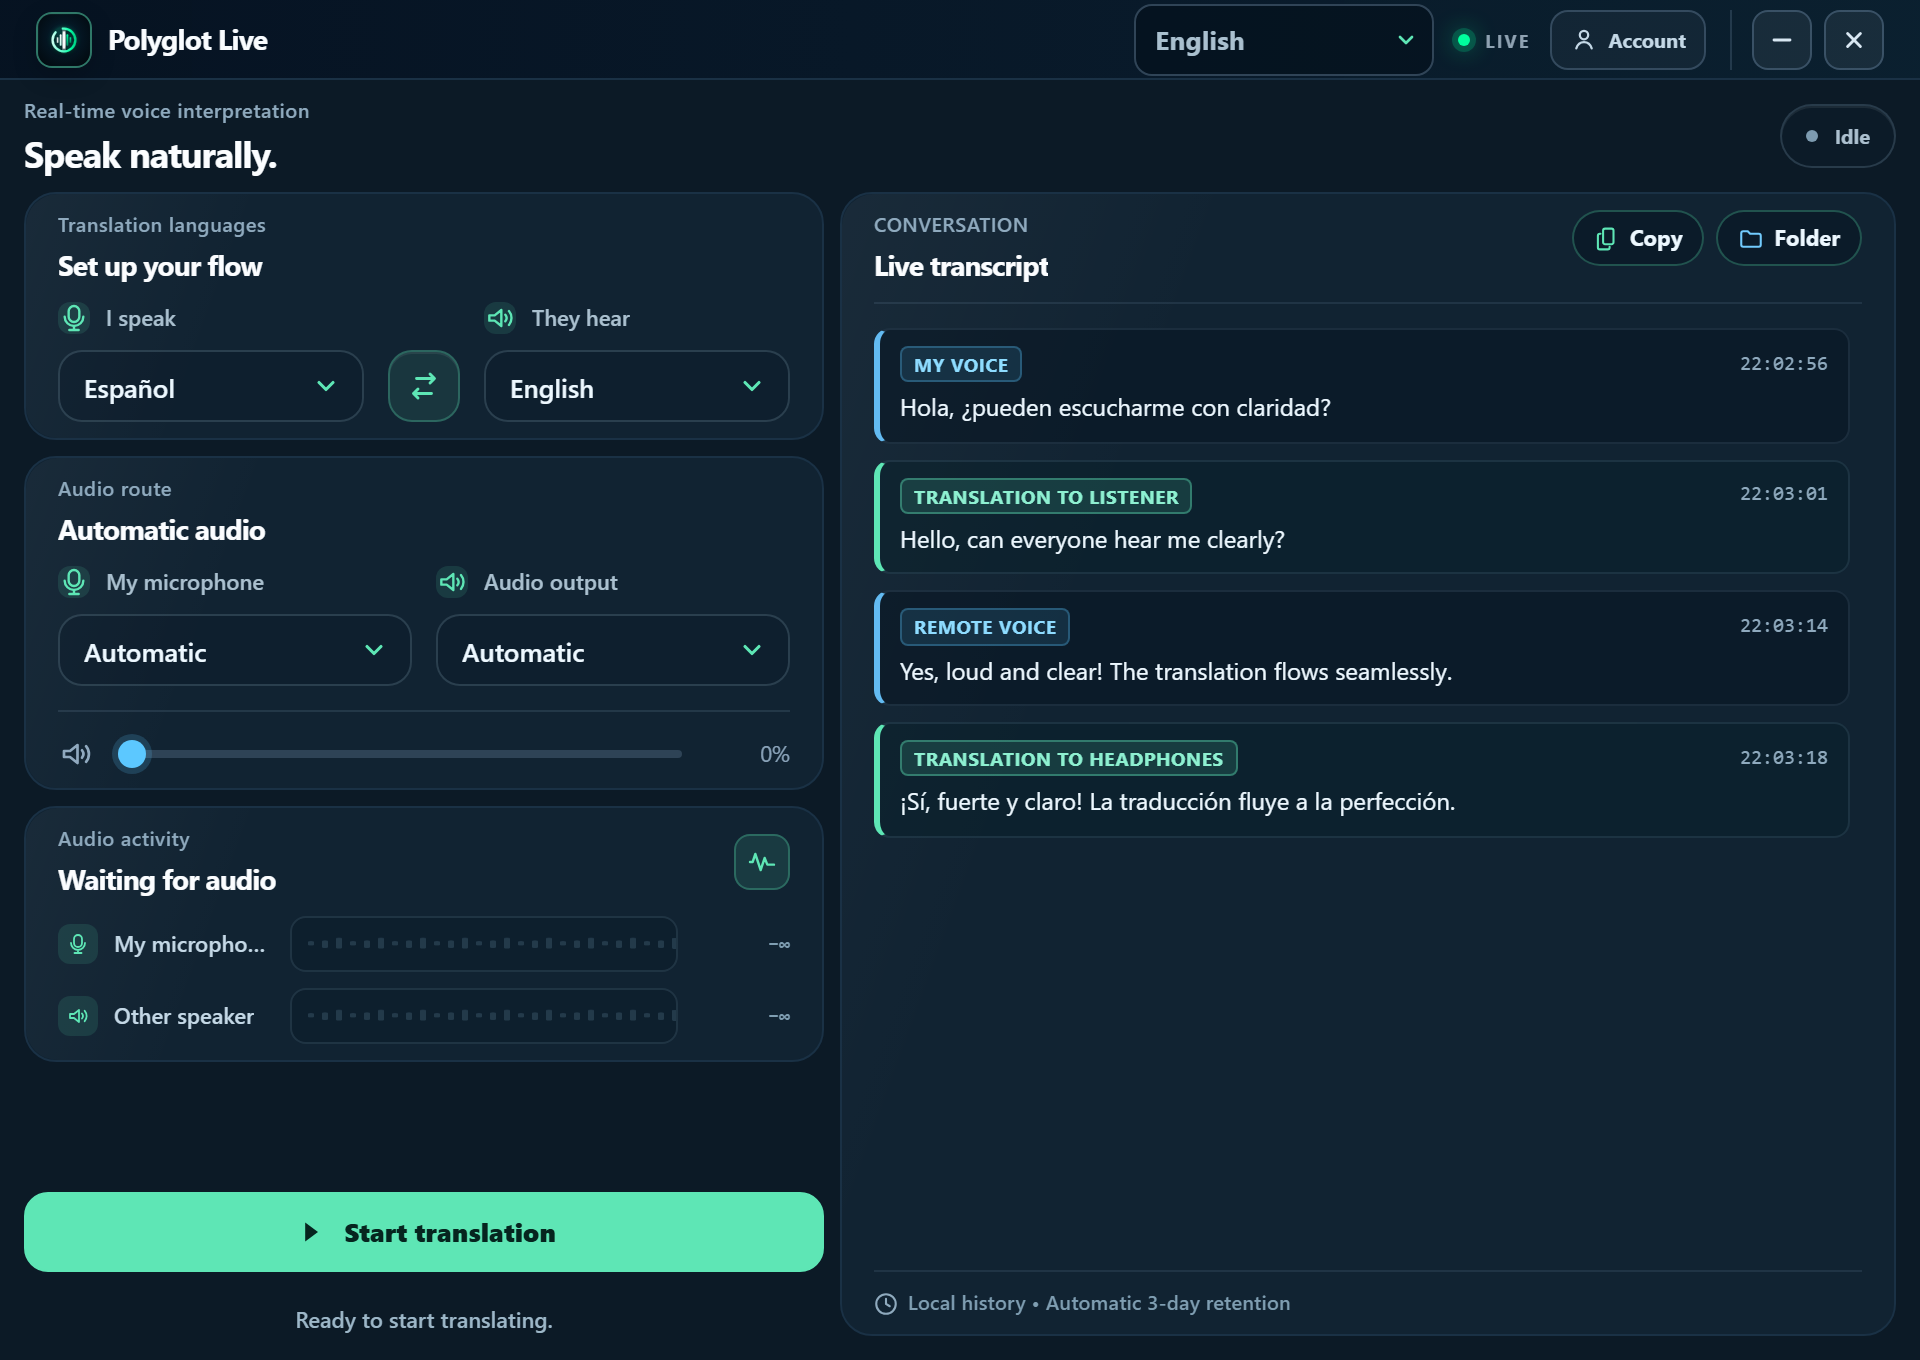
Task: Click the 0% volume value
Action: (774, 754)
